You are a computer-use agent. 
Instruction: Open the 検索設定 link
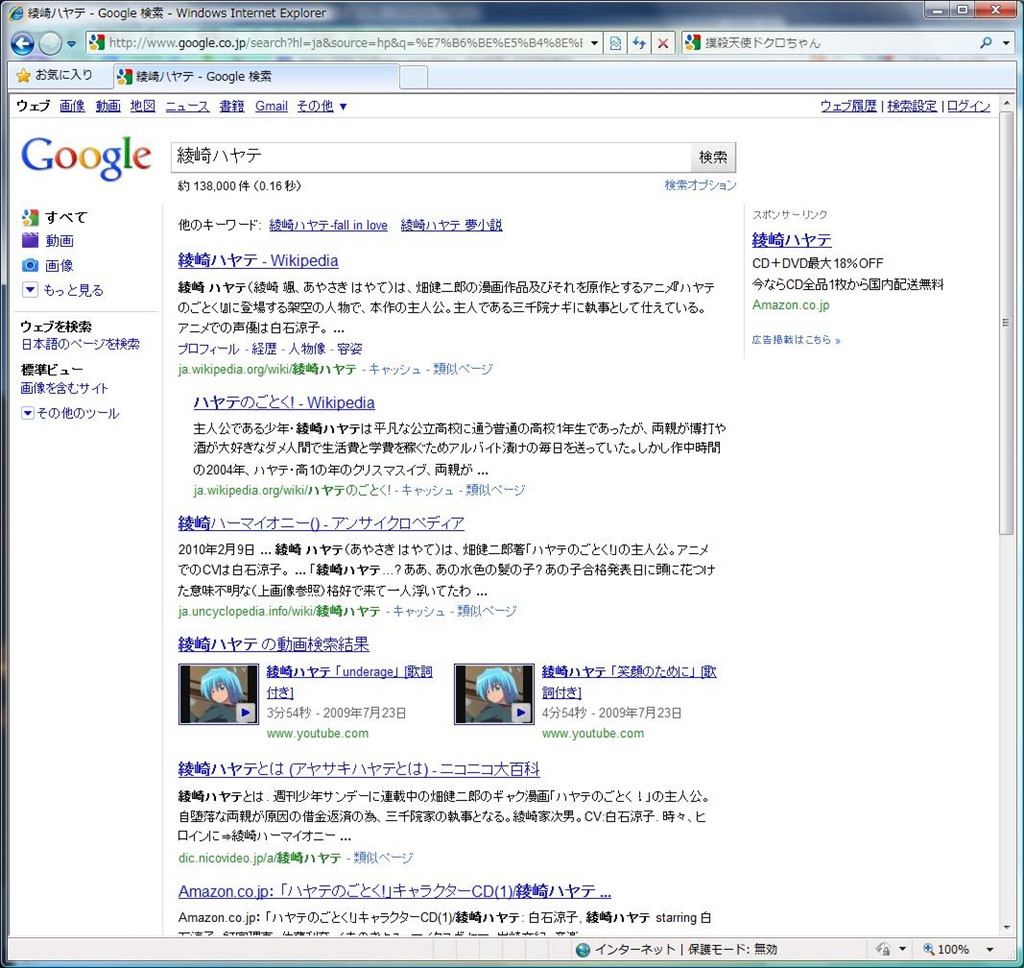[x=912, y=106]
